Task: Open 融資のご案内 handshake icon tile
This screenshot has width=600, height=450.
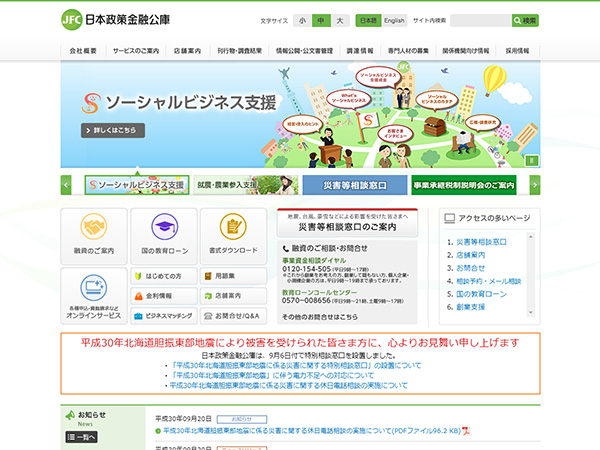Action: point(93,236)
